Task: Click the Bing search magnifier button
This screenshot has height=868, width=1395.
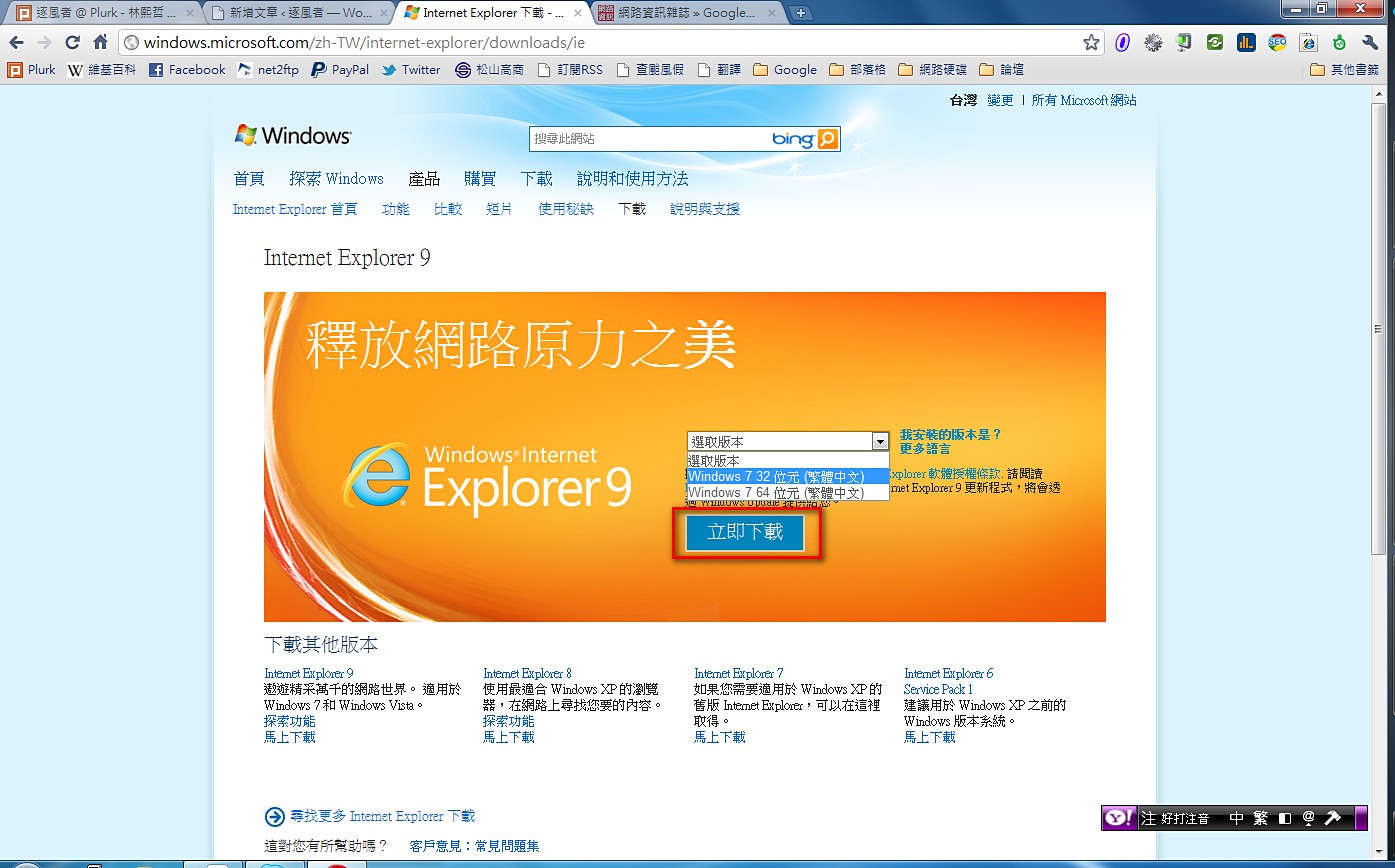Action: pyautogui.click(x=828, y=139)
